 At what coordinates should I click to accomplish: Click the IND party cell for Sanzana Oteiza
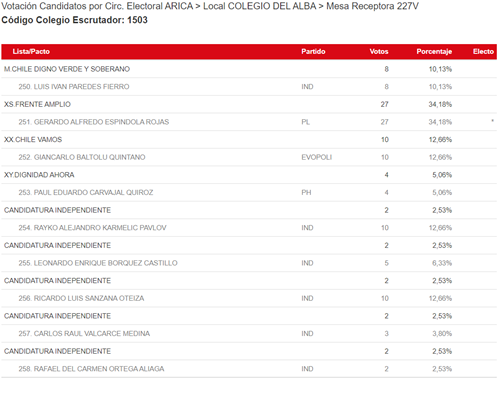pos(307,298)
